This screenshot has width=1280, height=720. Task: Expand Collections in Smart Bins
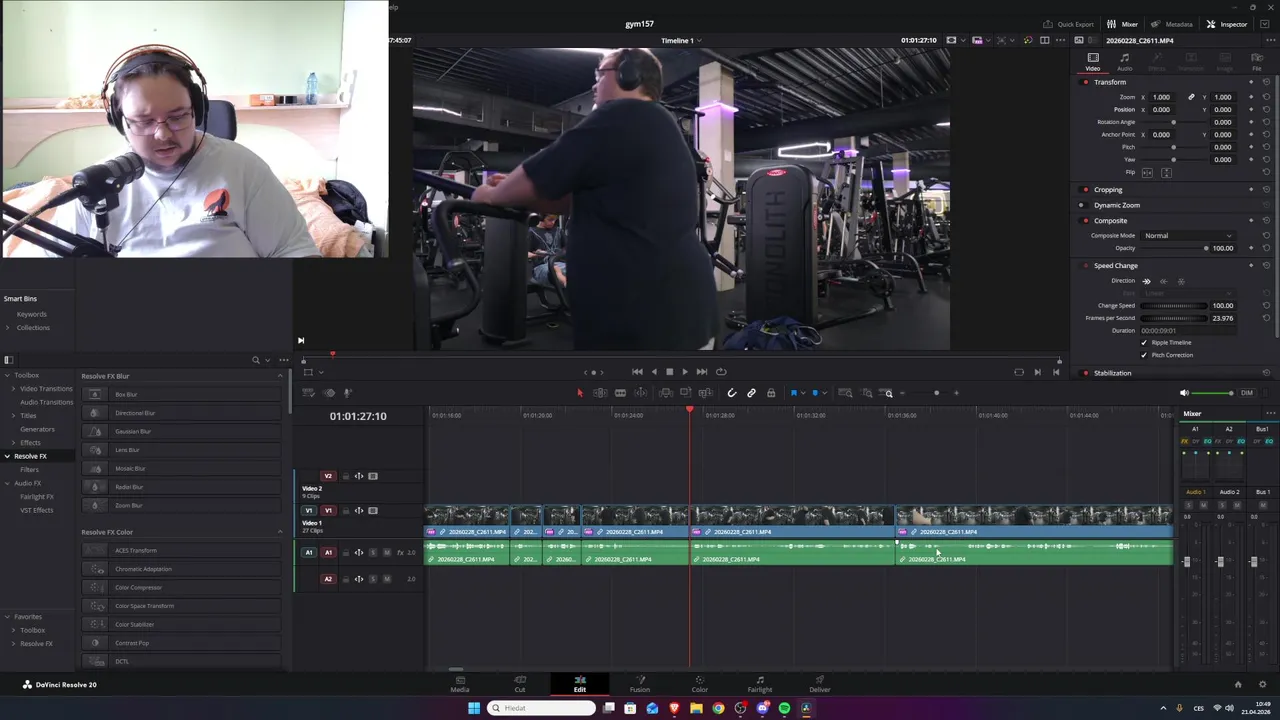(7, 328)
